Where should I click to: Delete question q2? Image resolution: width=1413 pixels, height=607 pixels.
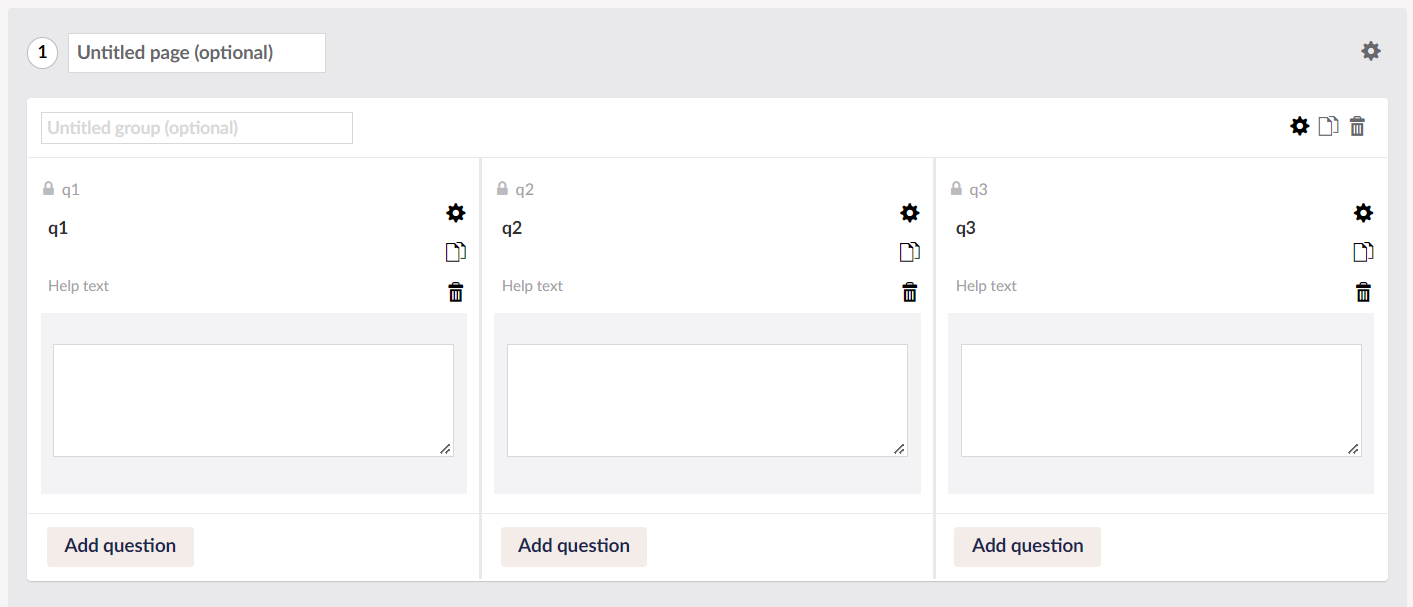pyautogui.click(x=910, y=292)
